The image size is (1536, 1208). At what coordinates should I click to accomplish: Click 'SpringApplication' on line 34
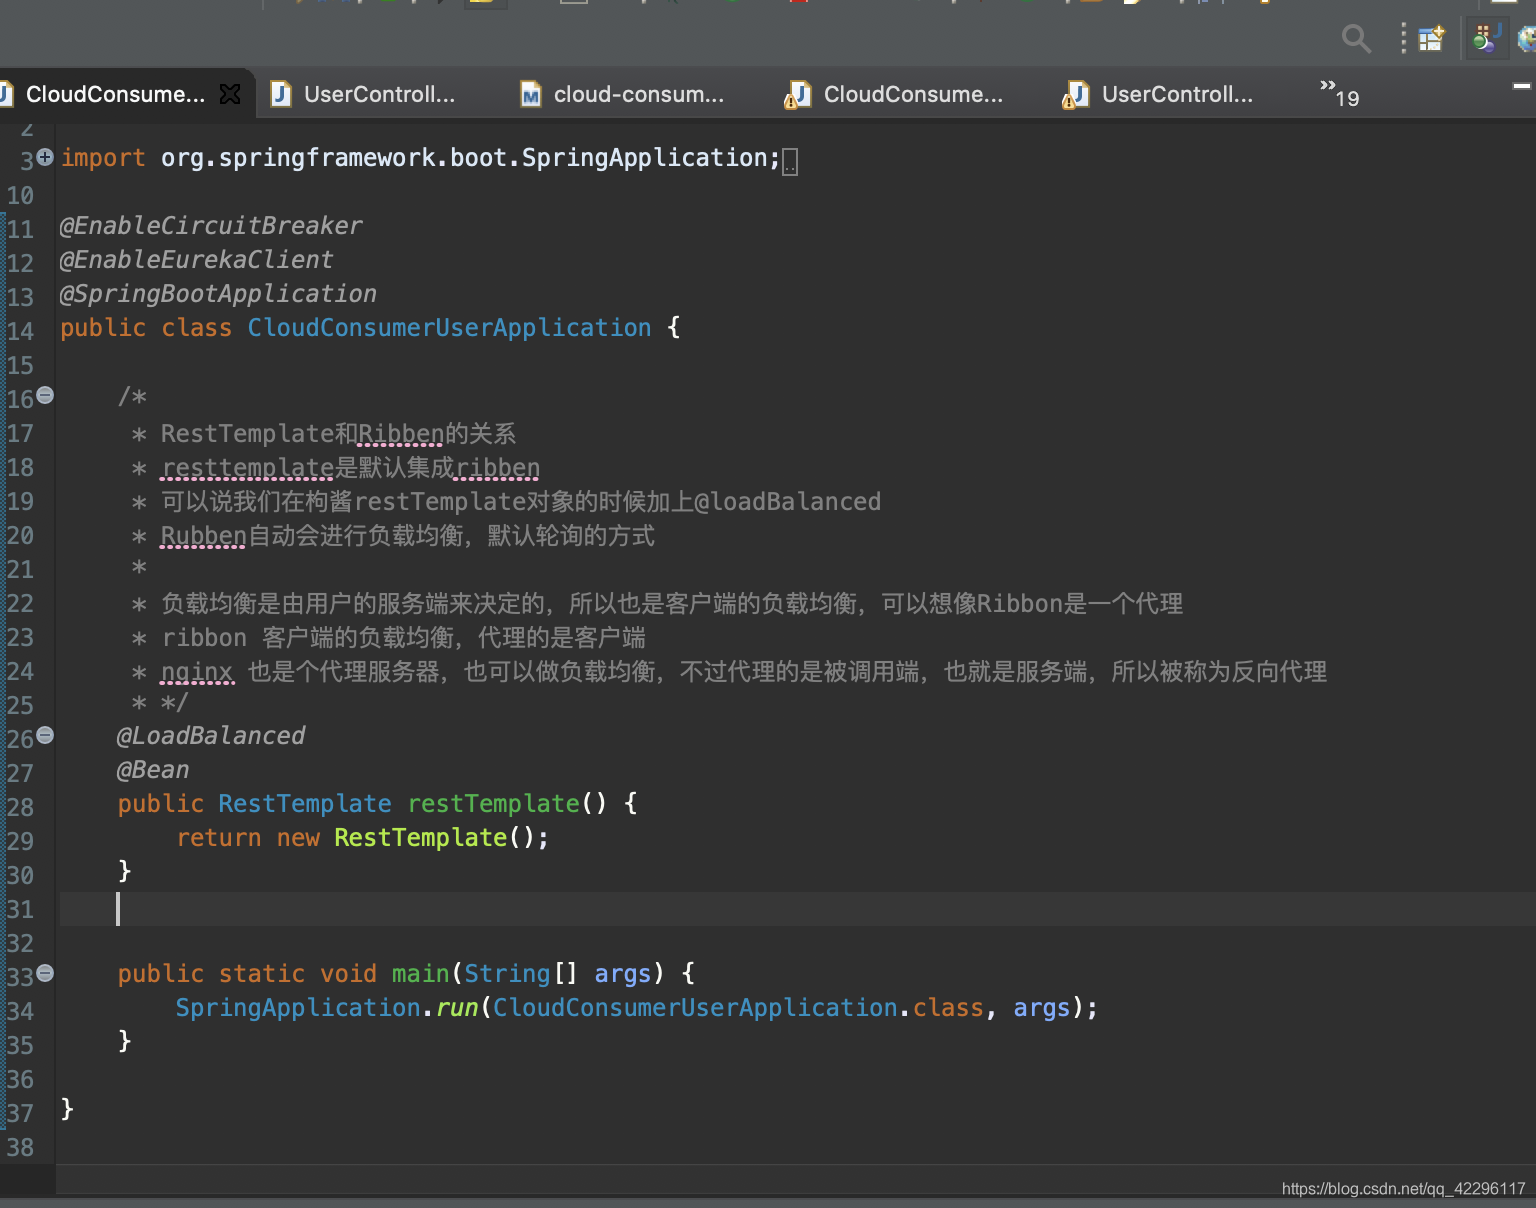298,1008
